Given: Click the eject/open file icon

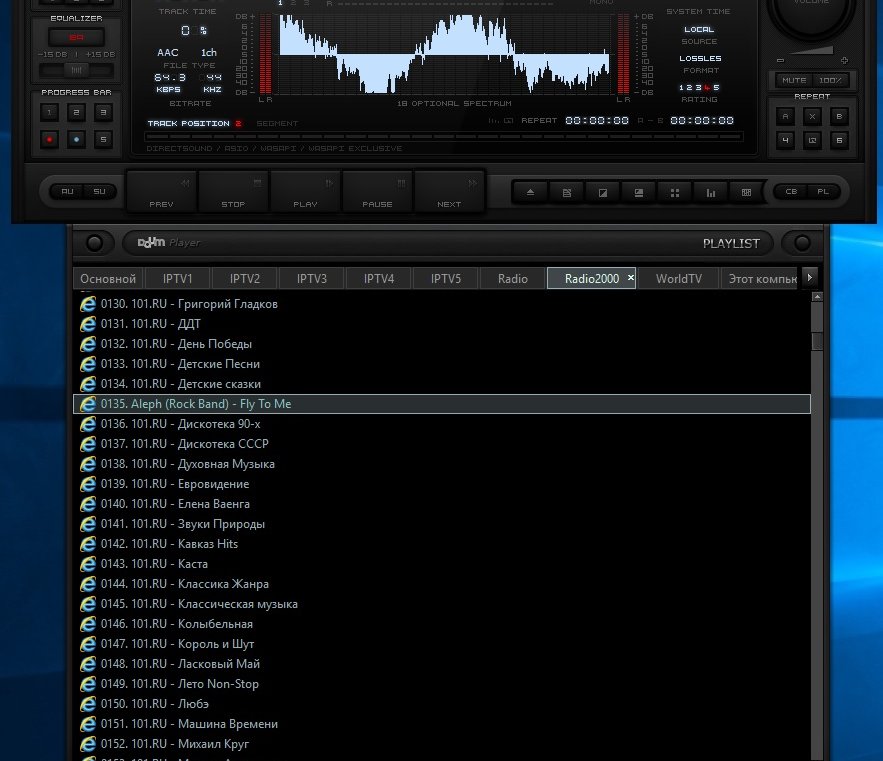Looking at the screenshot, I should tap(530, 193).
